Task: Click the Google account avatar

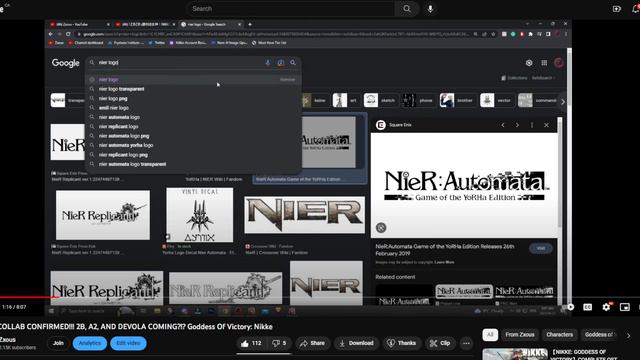Action: (x=559, y=63)
